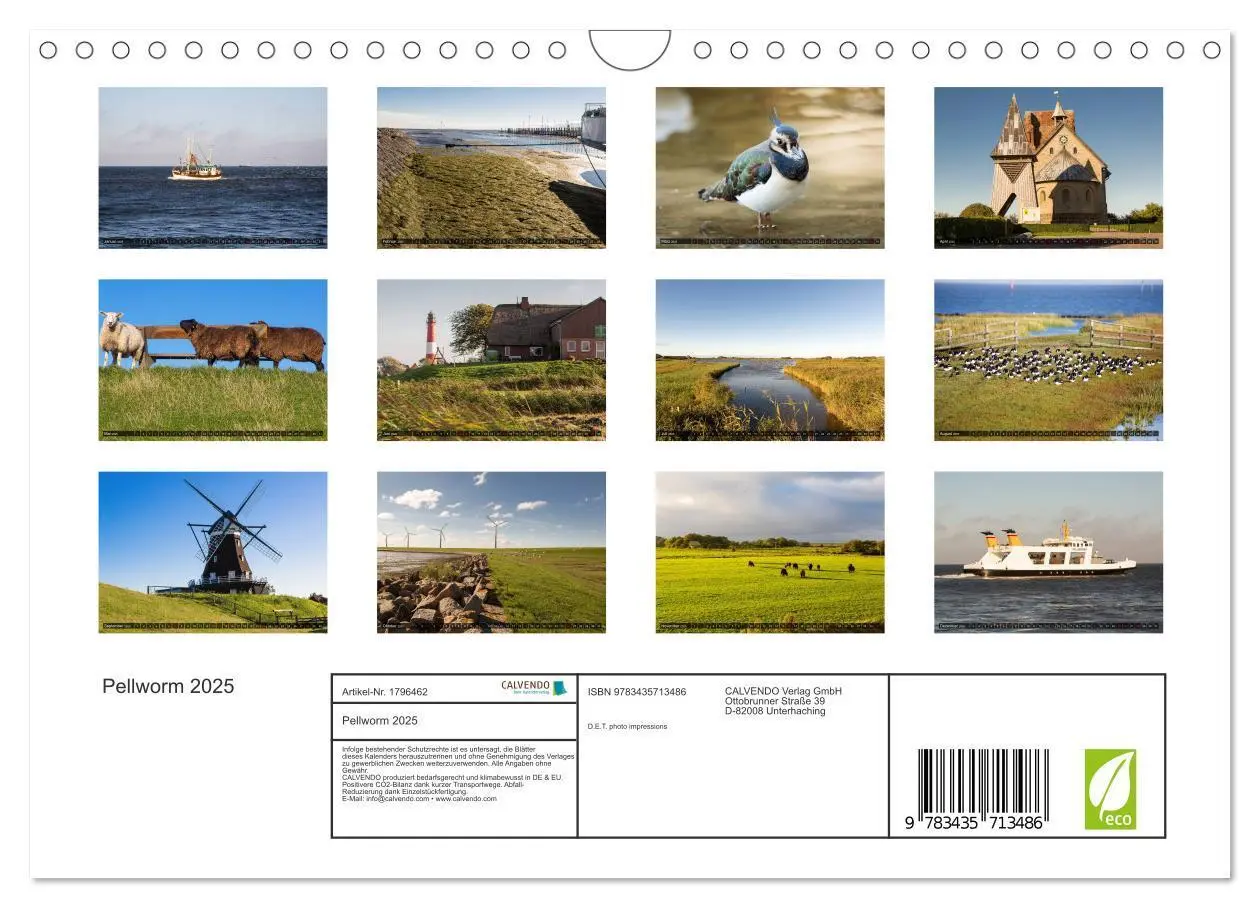Open the harbor pier and grassy dike photo

tap(491, 167)
